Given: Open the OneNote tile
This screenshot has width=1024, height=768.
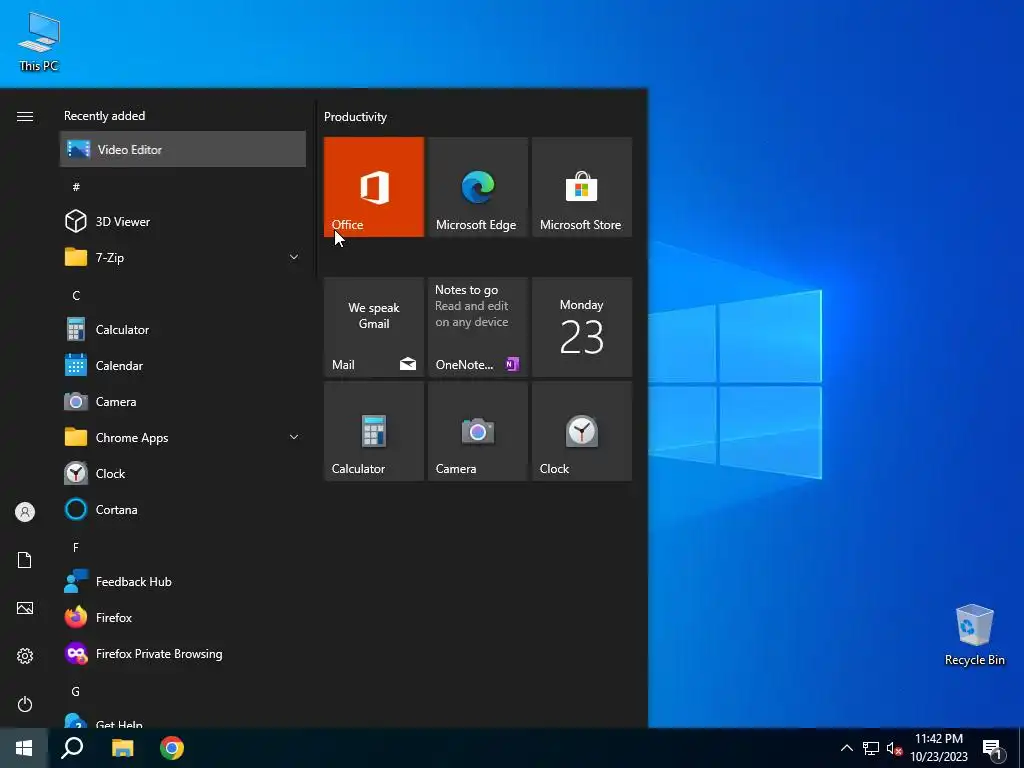Looking at the screenshot, I should [x=477, y=327].
